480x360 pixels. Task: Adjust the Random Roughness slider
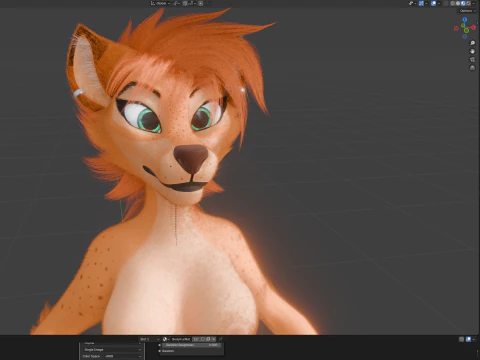(x=192, y=345)
